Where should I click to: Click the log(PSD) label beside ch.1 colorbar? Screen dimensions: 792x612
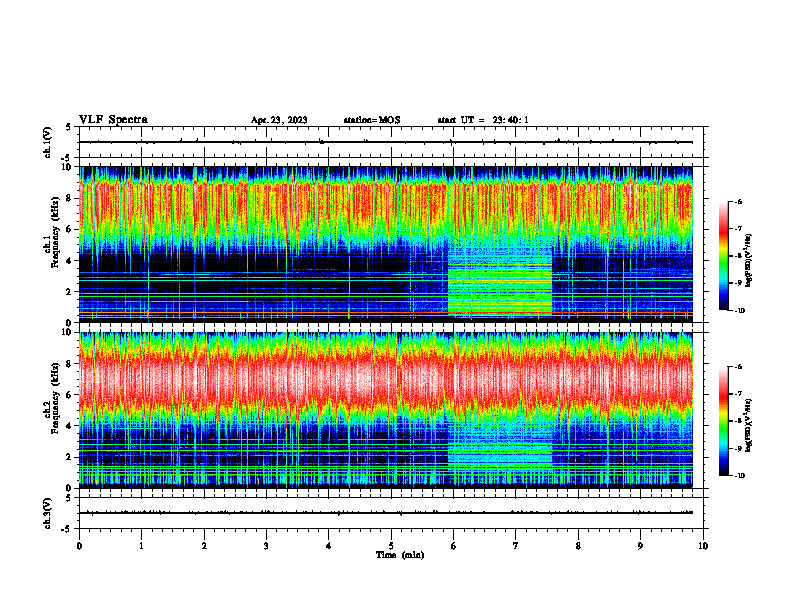click(x=749, y=261)
